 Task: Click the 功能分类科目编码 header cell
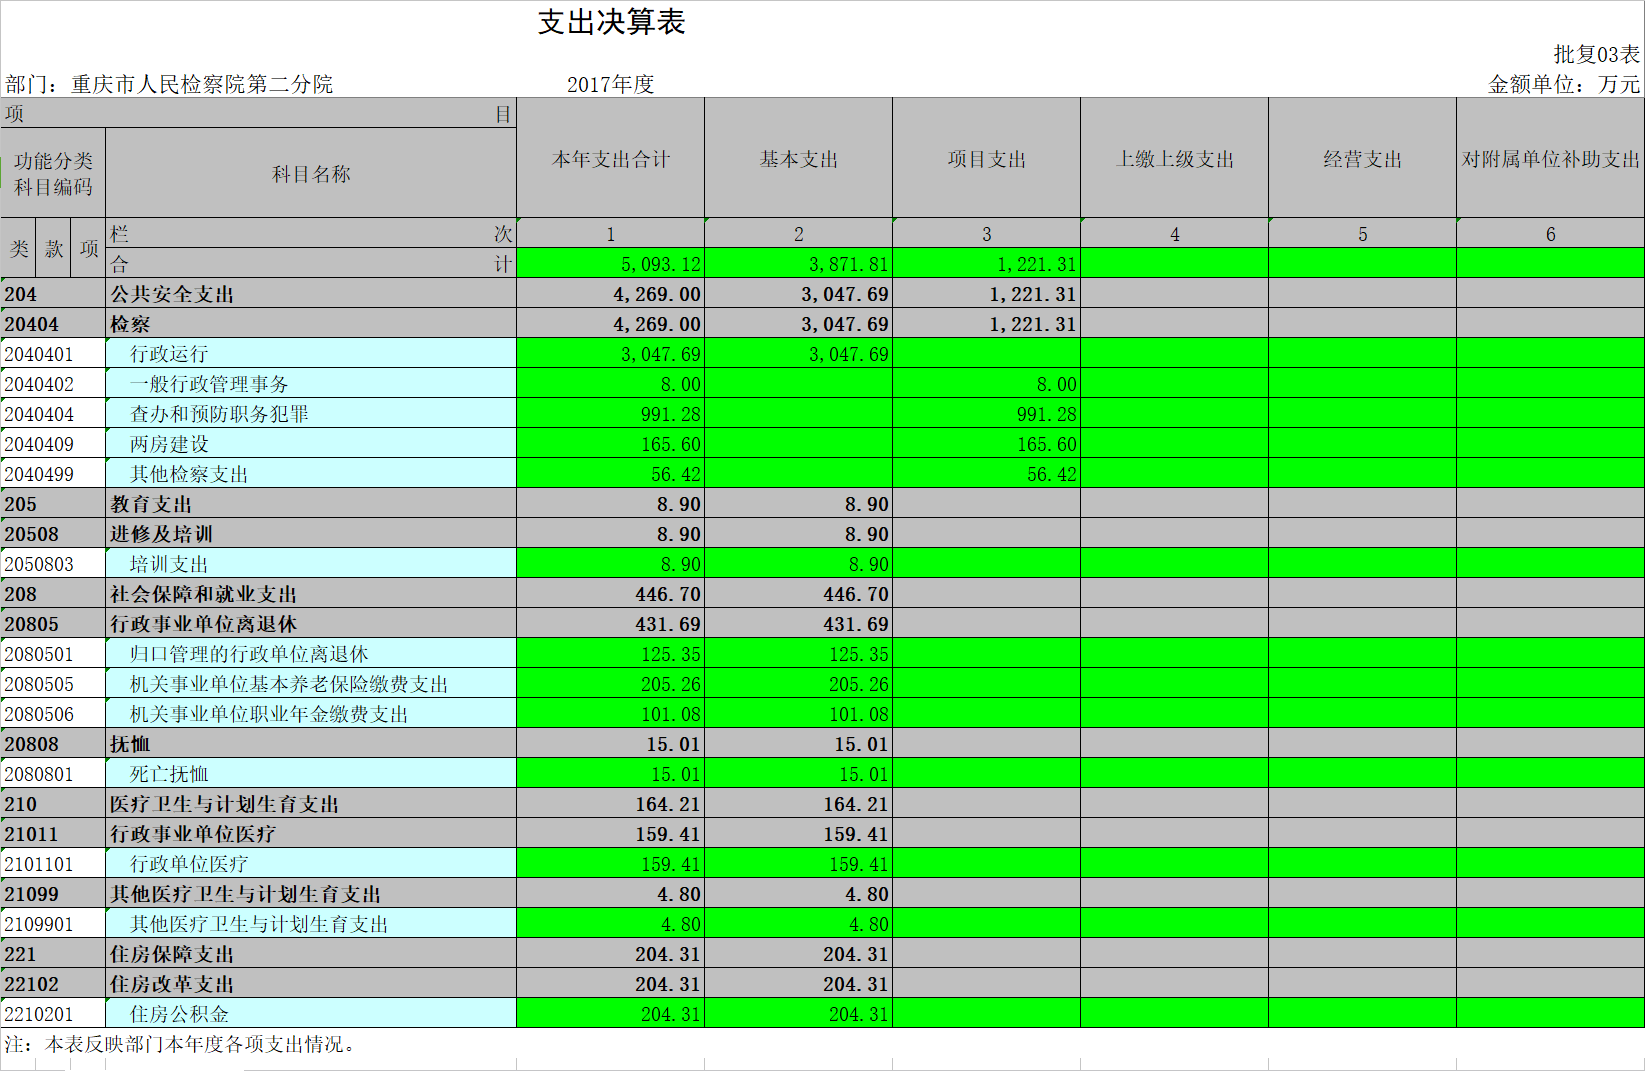[x=53, y=174]
